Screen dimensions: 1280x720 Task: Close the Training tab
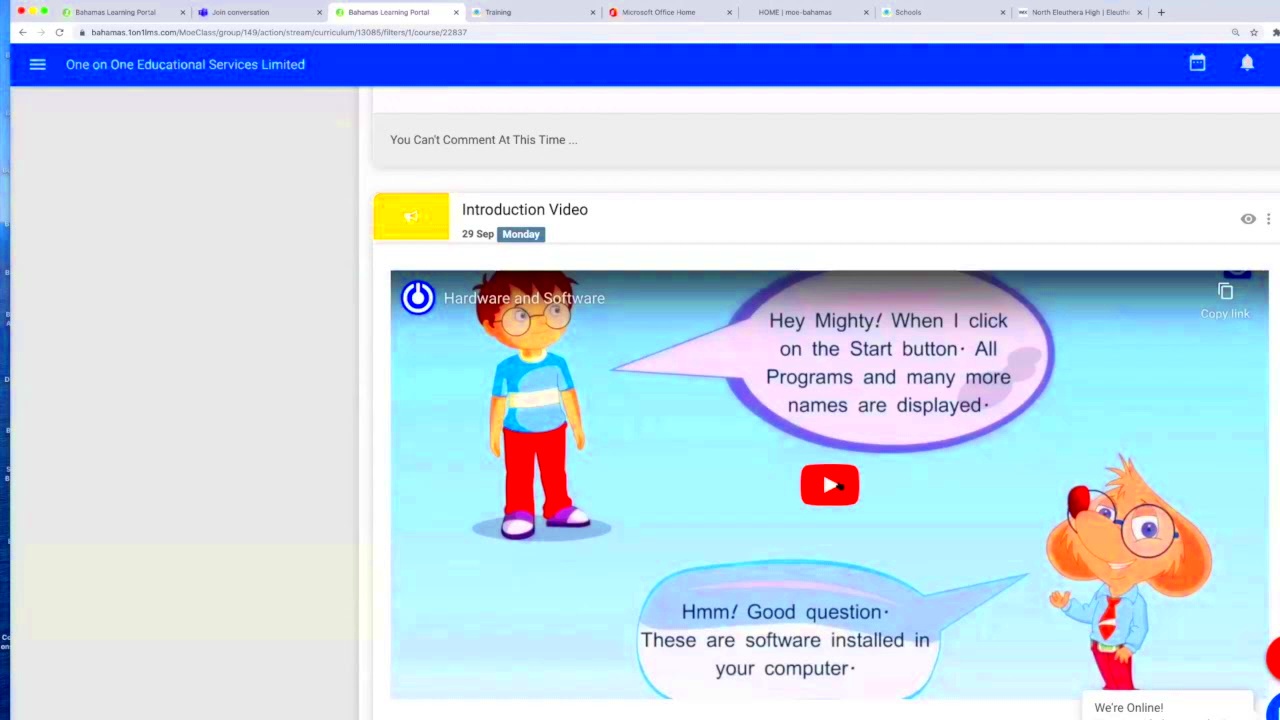click(x=593, y=13)
